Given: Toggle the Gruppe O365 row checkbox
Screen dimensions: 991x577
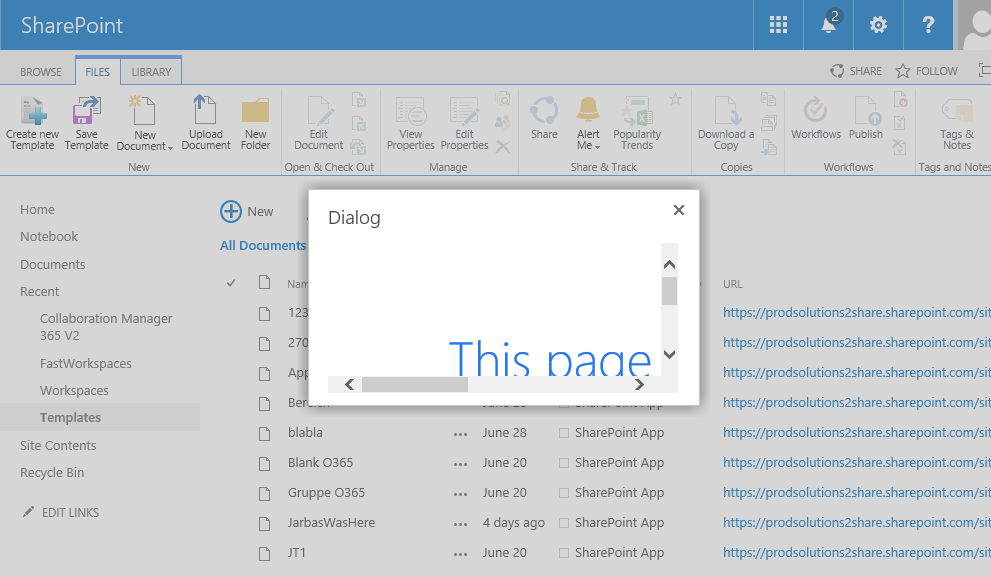Looking at the screenshot, I should [x=564, y=493].
